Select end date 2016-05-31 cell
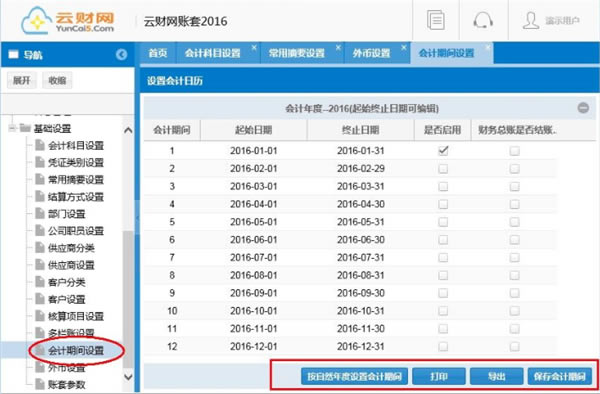The image size is (600, 394). (x=360, y=222)
